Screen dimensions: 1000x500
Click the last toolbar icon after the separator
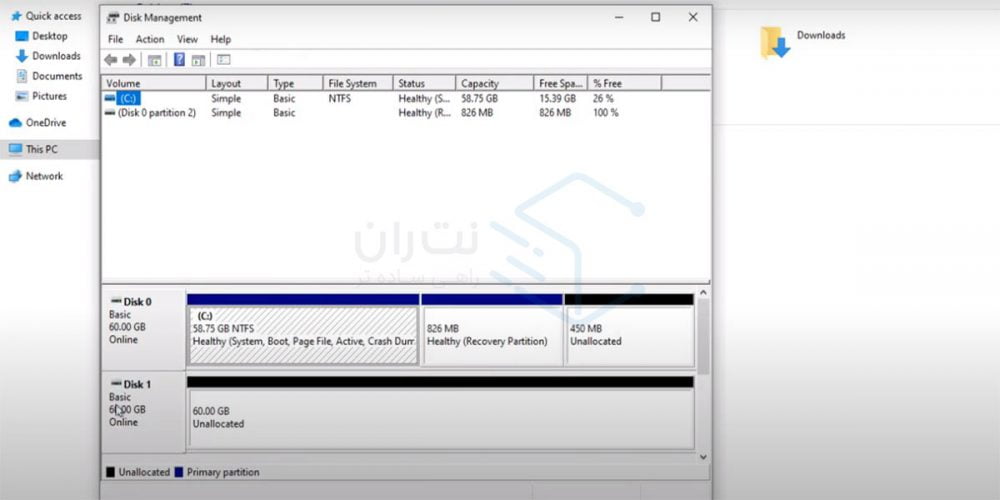coord(223,60)
